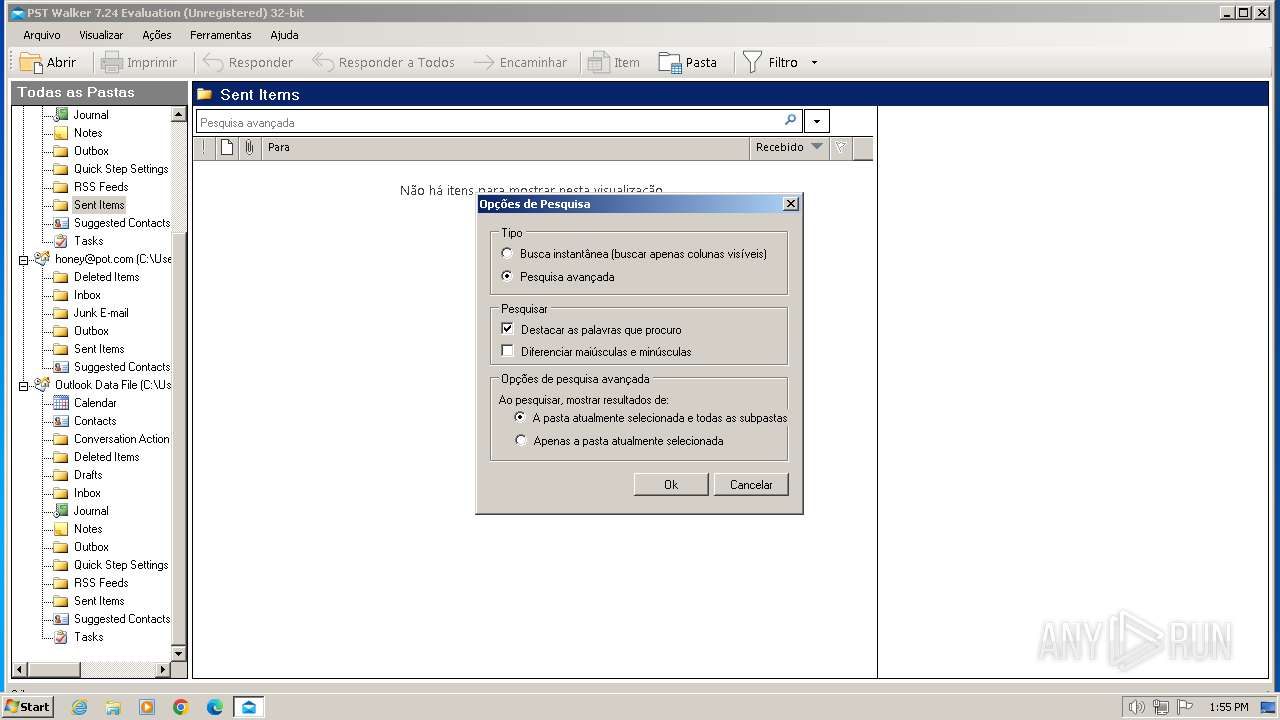The height and width of the screenshot is (720, 1280).
Task: Click the Filtro funnel icon
Action: click(x=752, y=62)
